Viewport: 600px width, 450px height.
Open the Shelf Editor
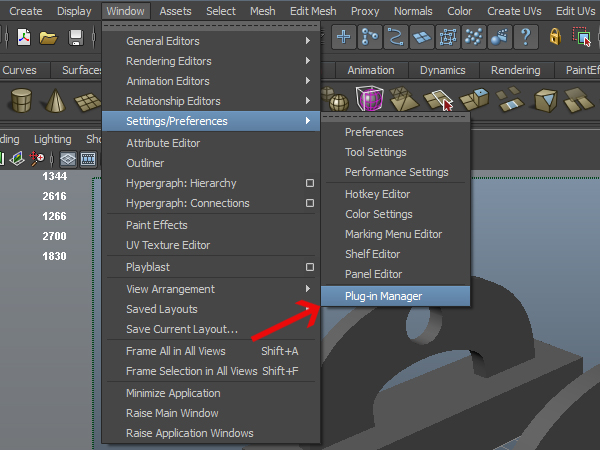[395, 254]
